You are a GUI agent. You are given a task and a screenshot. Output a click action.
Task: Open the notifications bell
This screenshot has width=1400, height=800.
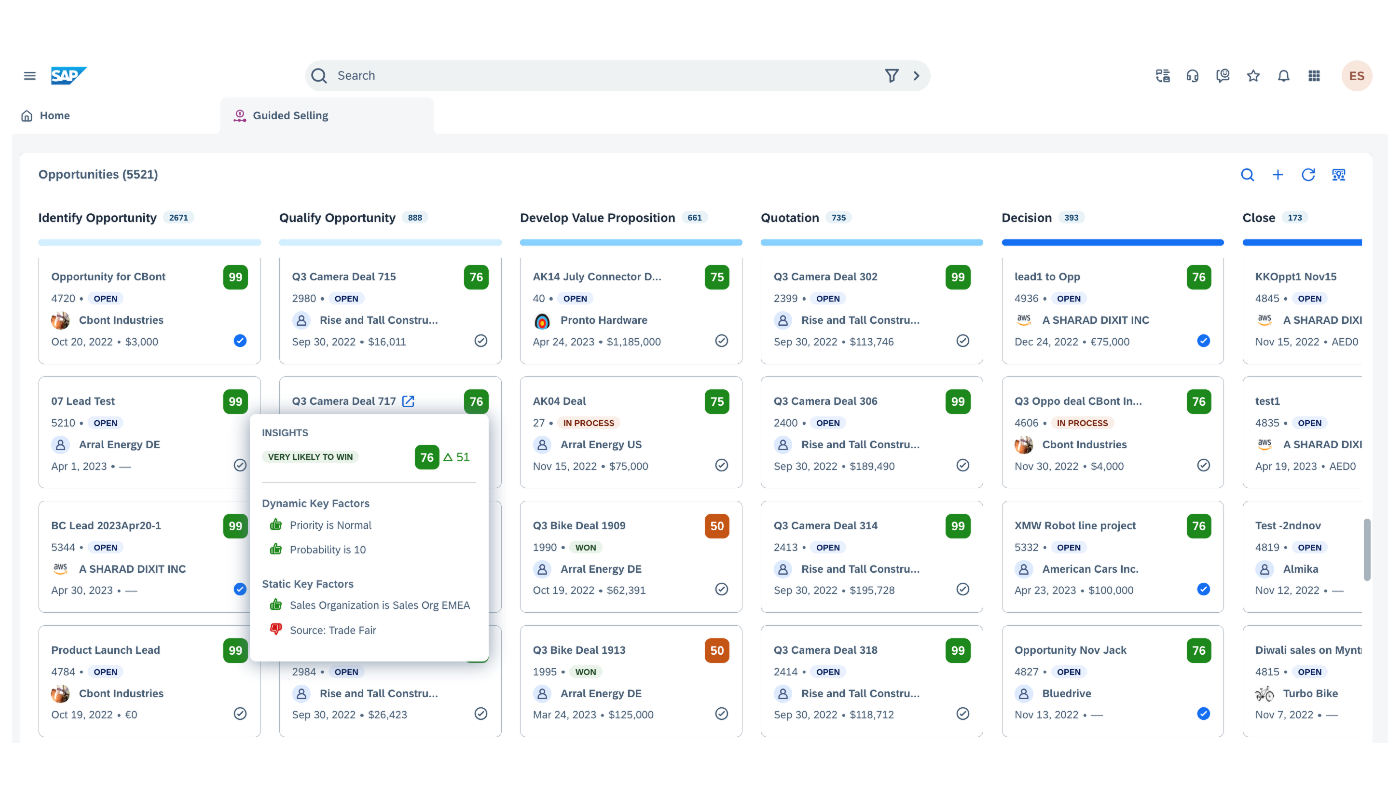click(1284, 76)
